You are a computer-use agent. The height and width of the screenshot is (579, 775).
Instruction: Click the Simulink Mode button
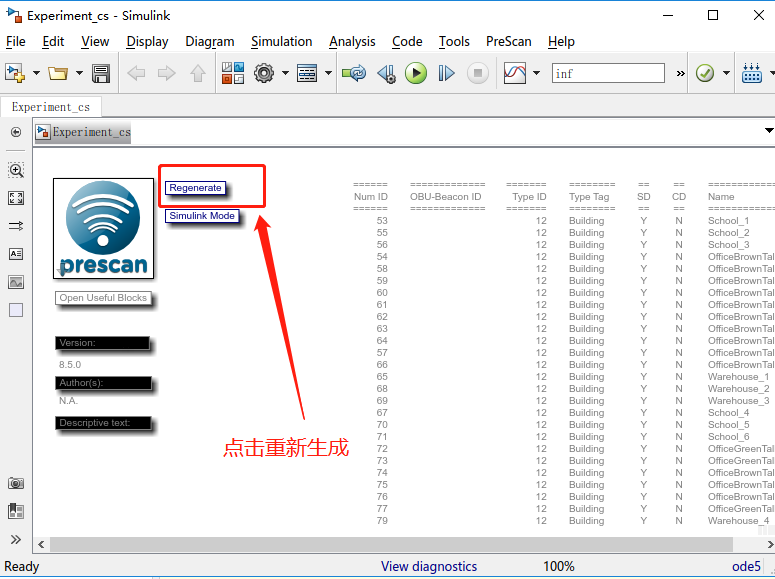(202, 216)
